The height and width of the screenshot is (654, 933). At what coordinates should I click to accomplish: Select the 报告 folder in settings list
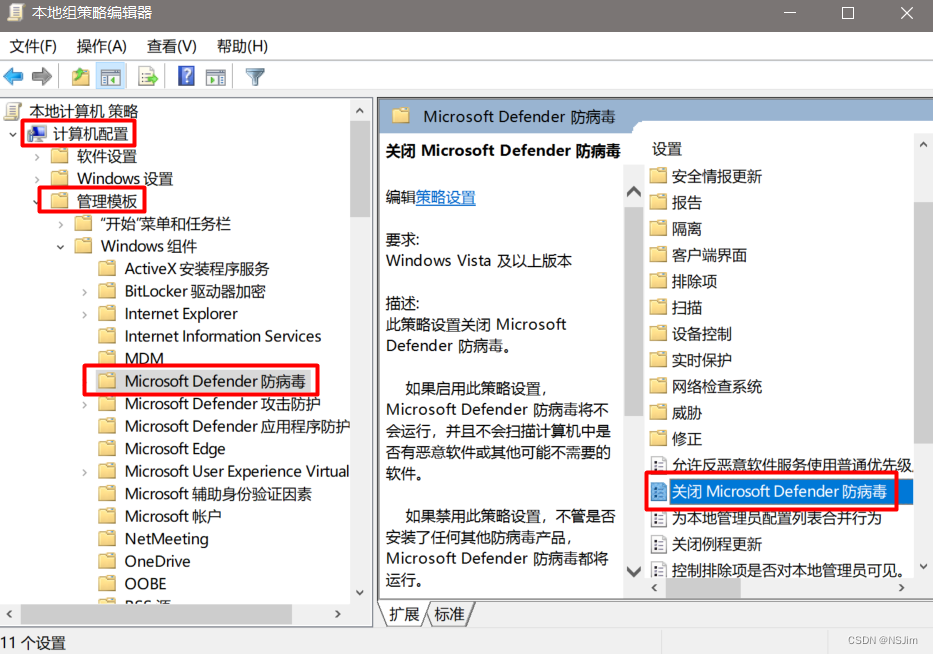[x=676, y=202]
